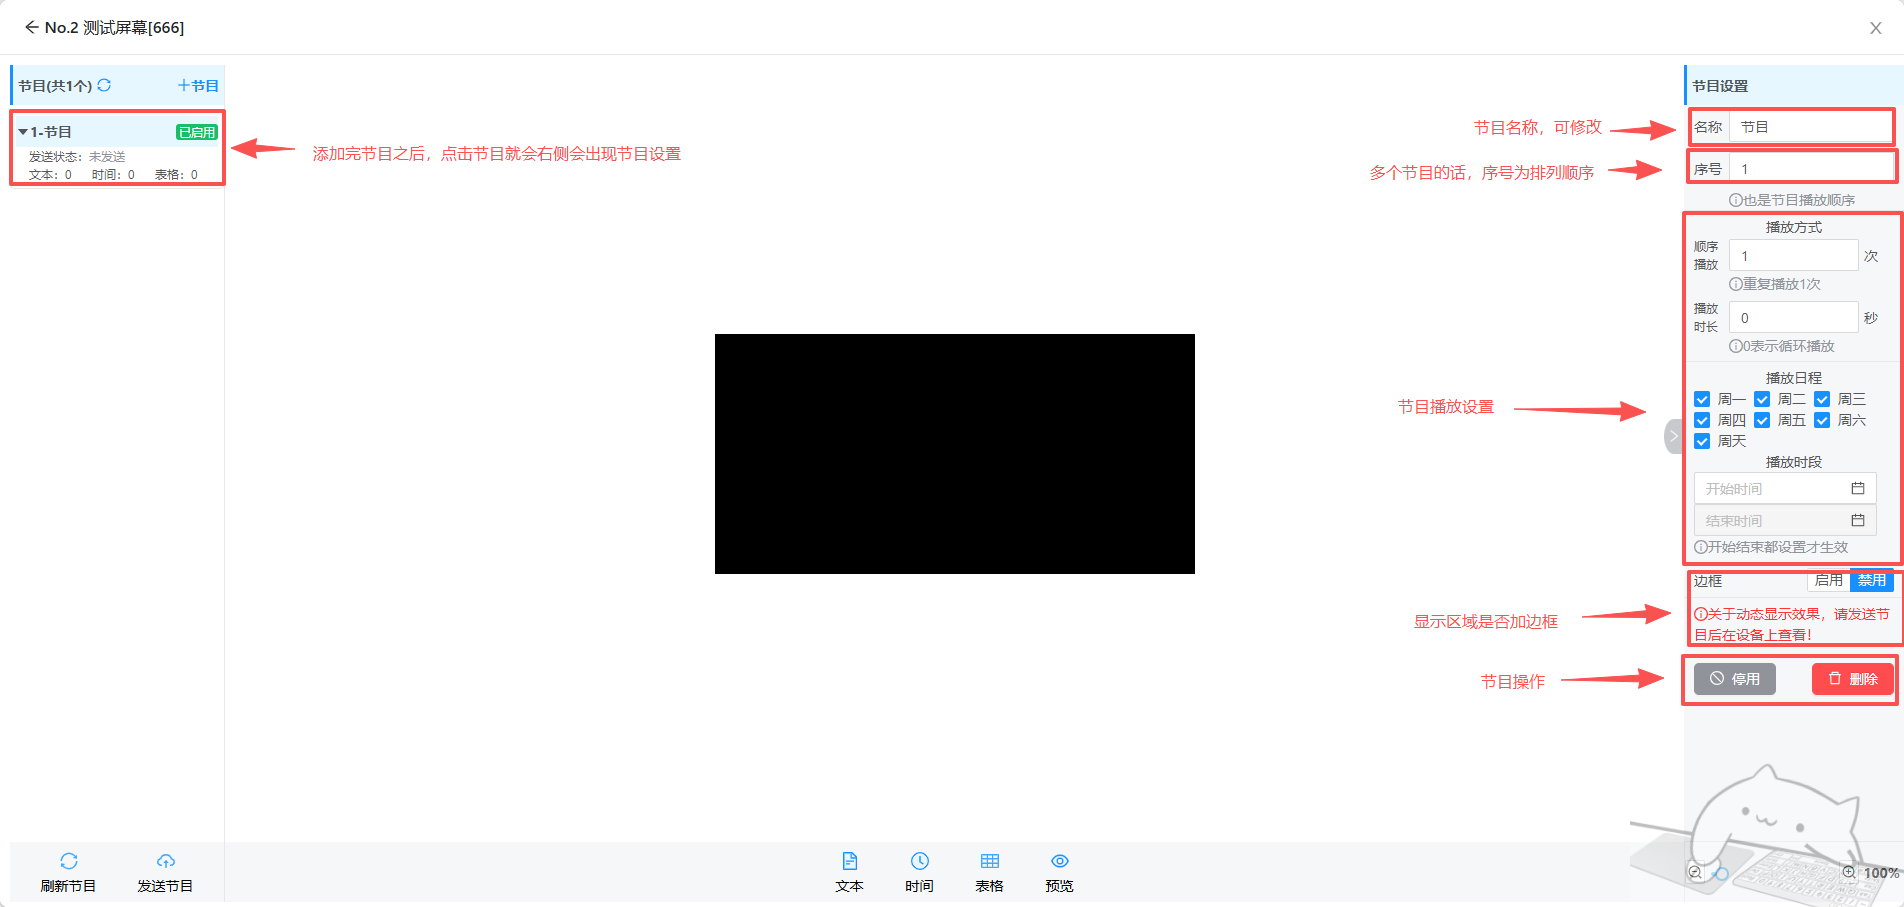The width and height of the screenshot is (1904, 907).
Task: Click the zoom out magnifier icon
Action: pyautogui.click(x=1695, y=872)
